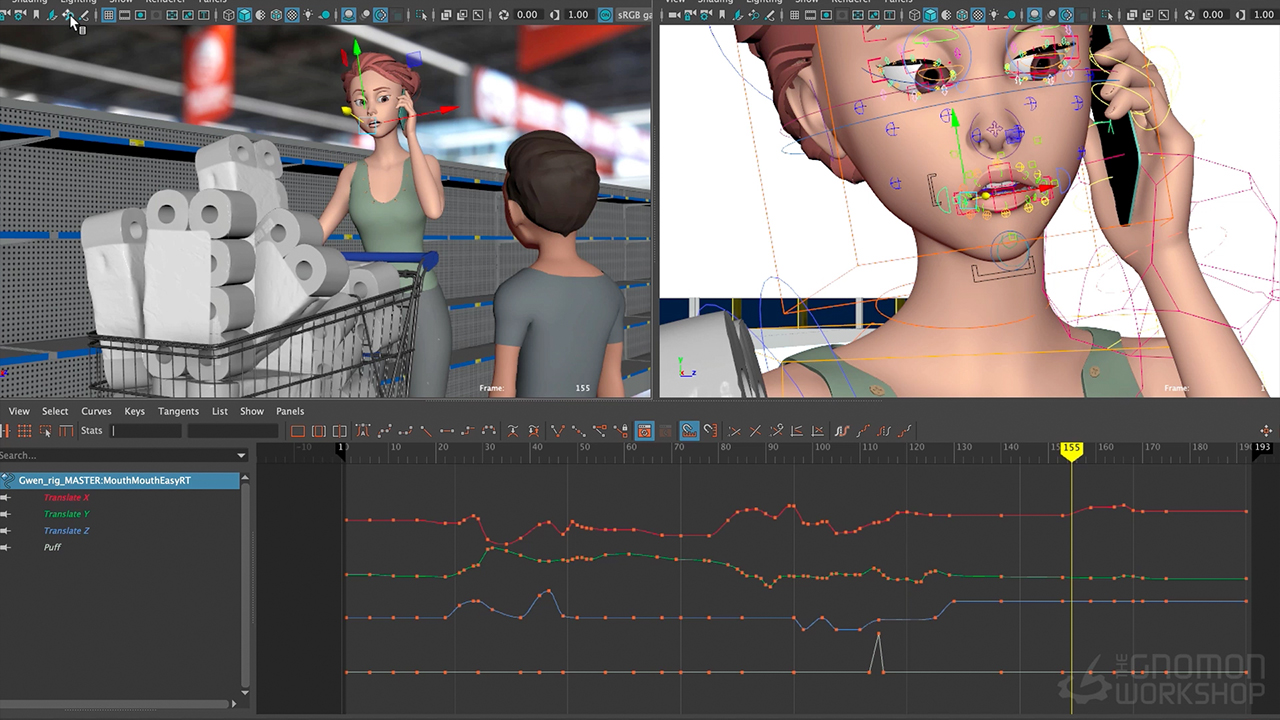Open the Panels menu in Graph Editor
The image size is (1280, 720).
289,411
